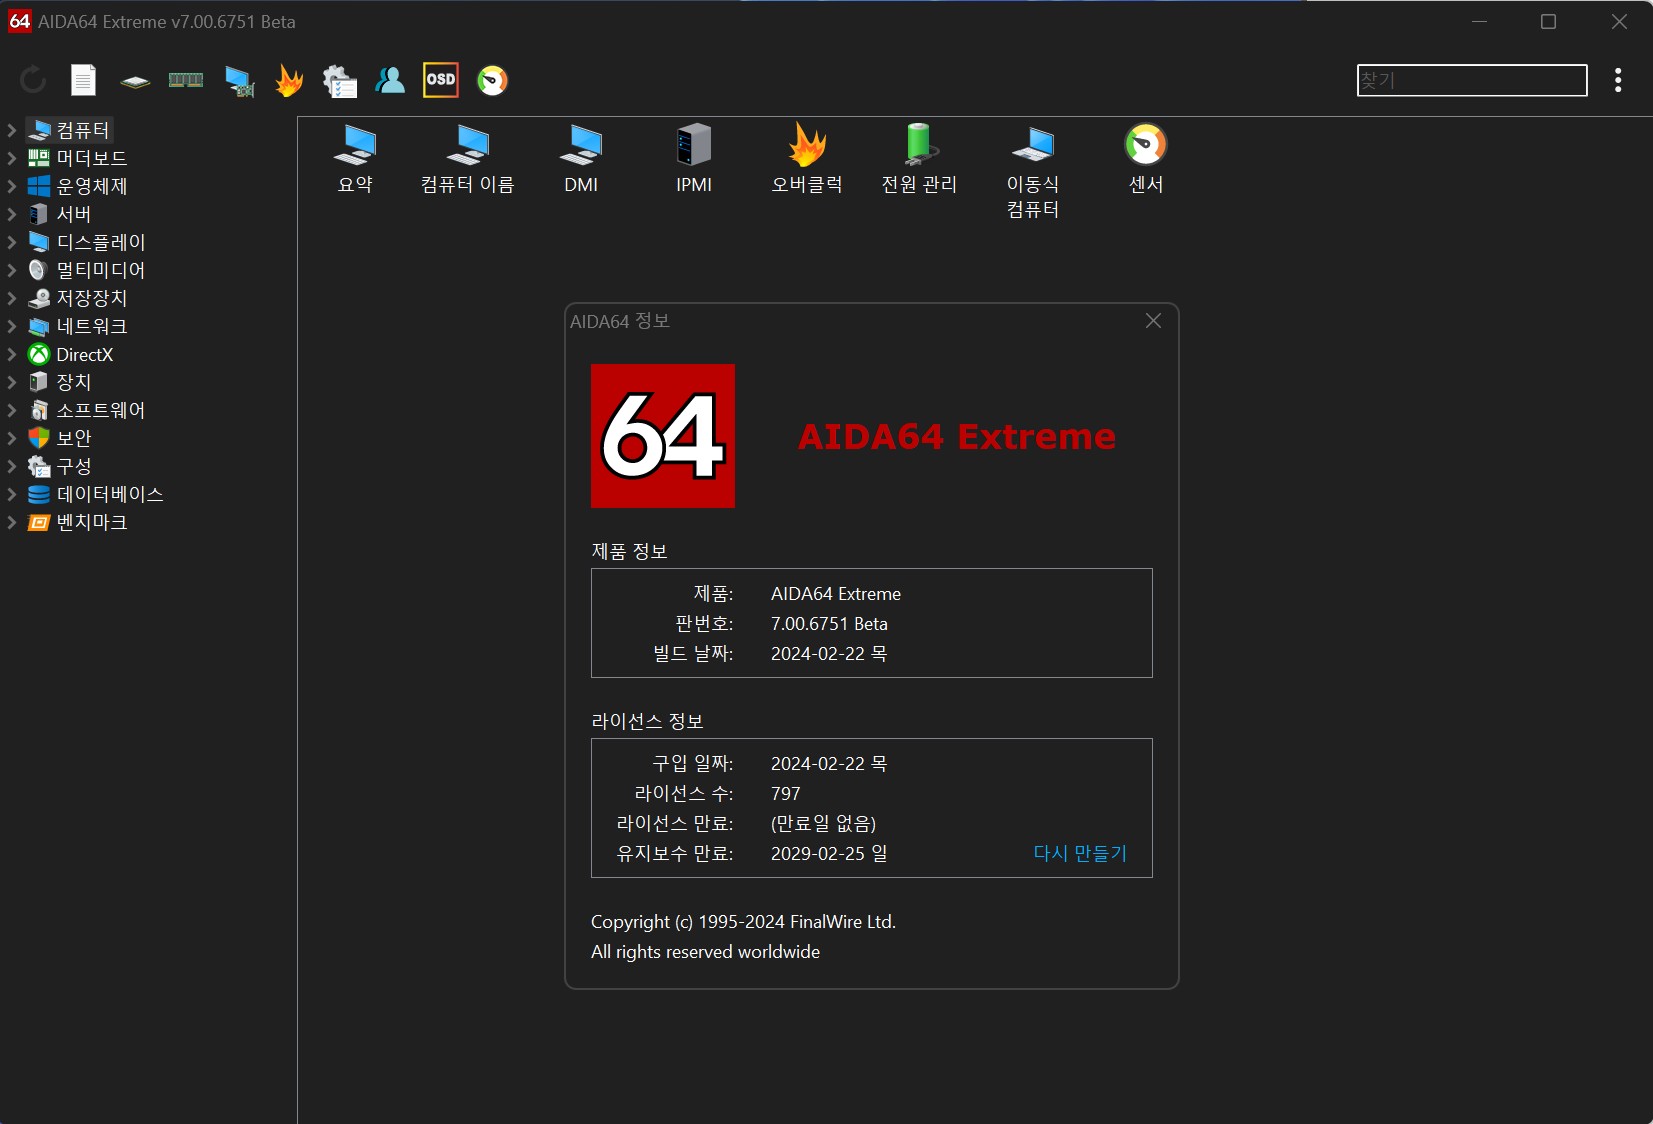The width and height of the screenshot is (1653, 1124).
Task: Expand the 네트워크 tree node arrow
Action: (x=12, y=326)
